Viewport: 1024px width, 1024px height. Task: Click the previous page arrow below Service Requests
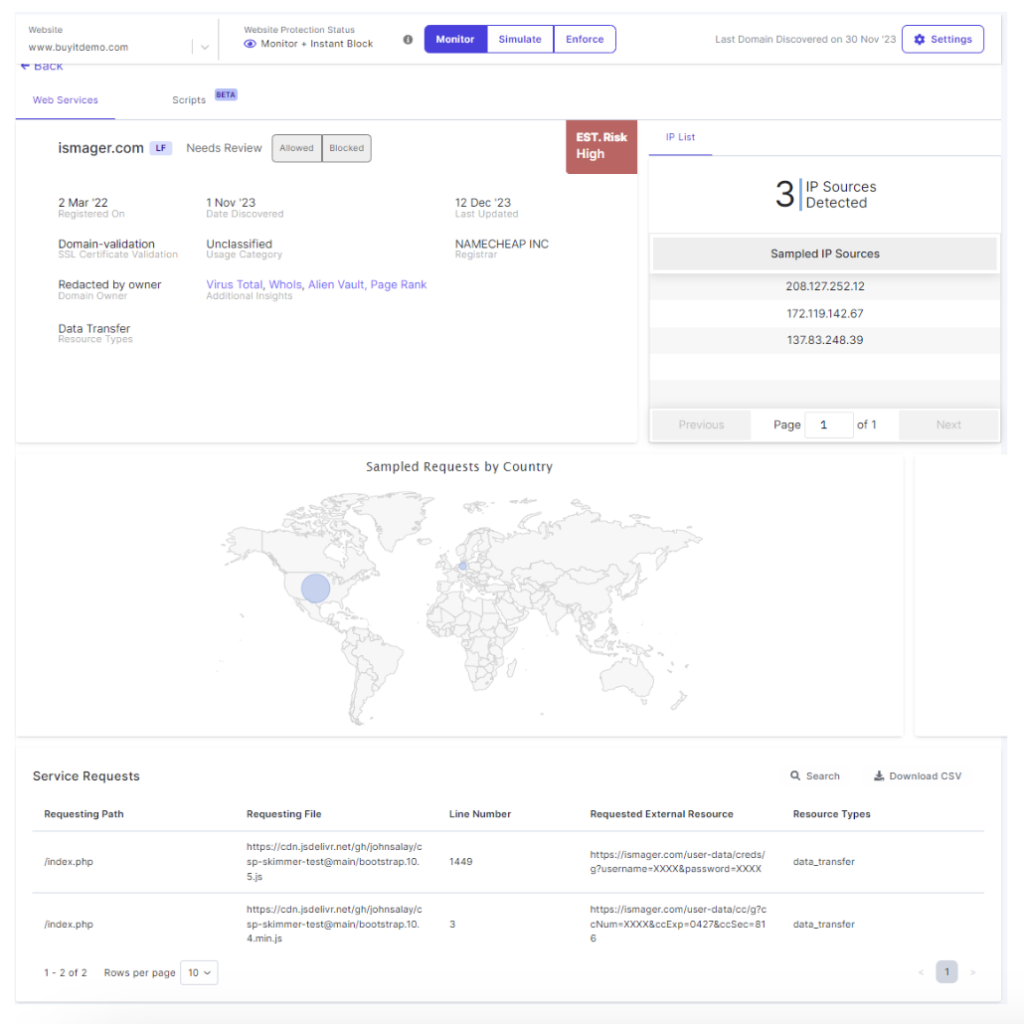pyautogui.click(x=921, y=971)
